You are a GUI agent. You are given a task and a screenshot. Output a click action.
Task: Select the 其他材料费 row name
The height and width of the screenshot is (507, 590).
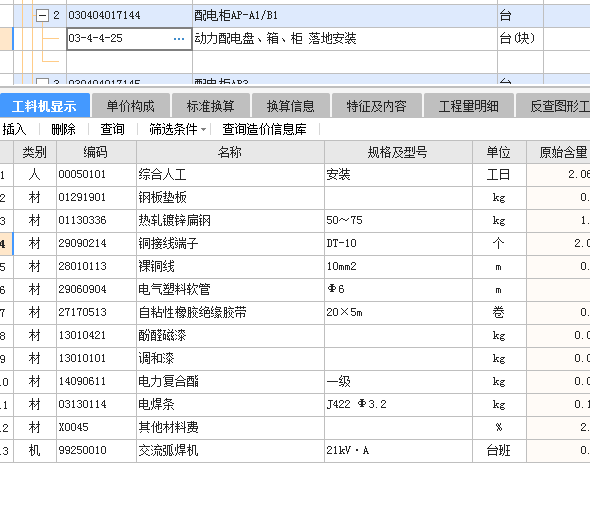pos(230,428)
